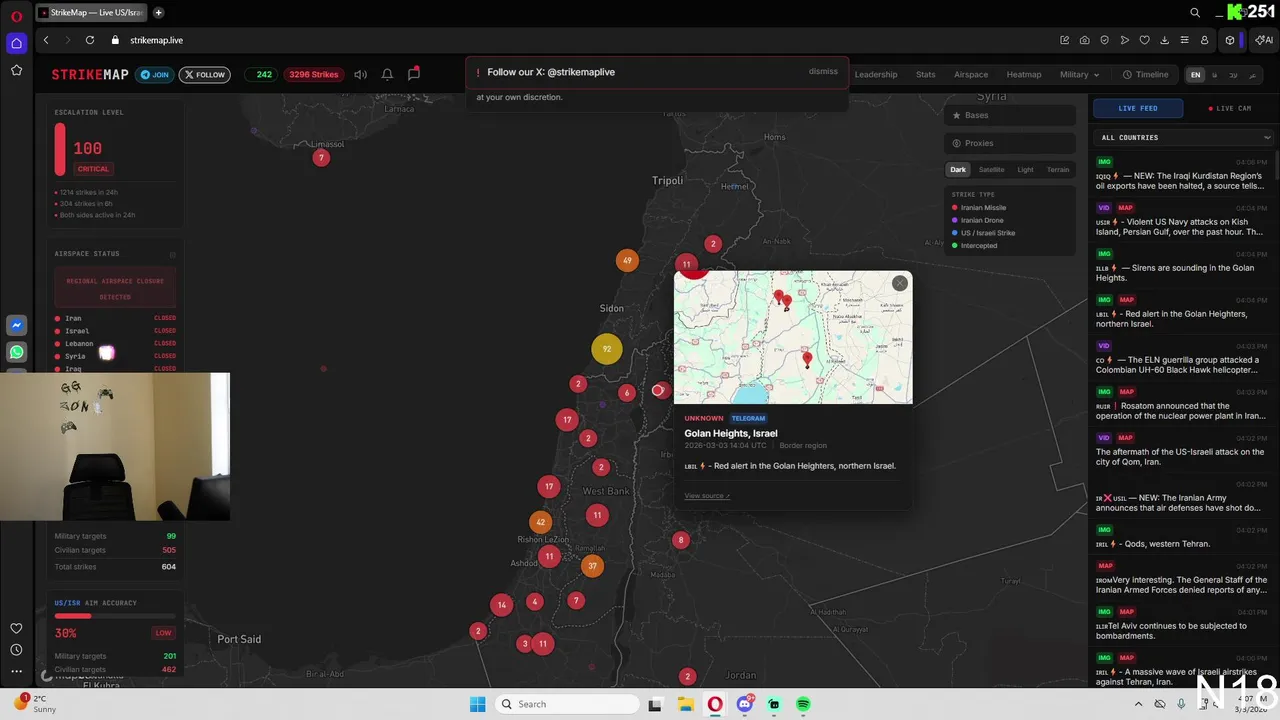This screenshot has width=1280, height=720.
Task: Open notifications bell in StrikeMap header
Action: coord(387,74)
